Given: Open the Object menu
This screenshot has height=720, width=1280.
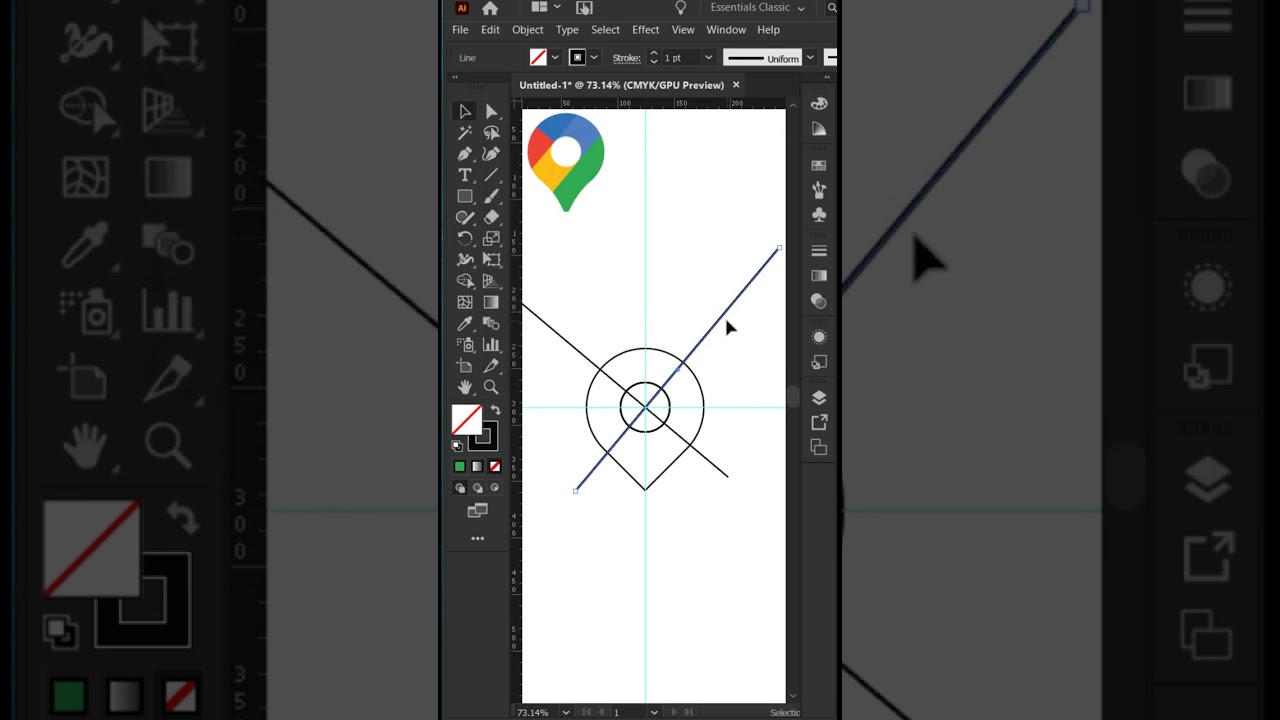Looking at the screenshot, I should point(527,30).
